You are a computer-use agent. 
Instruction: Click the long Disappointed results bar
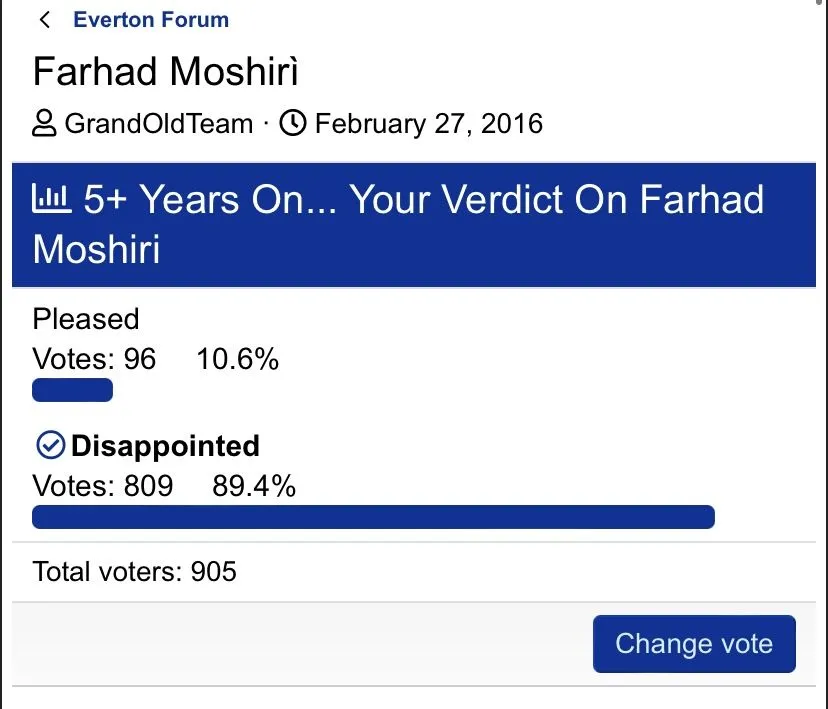coord(373,517)
